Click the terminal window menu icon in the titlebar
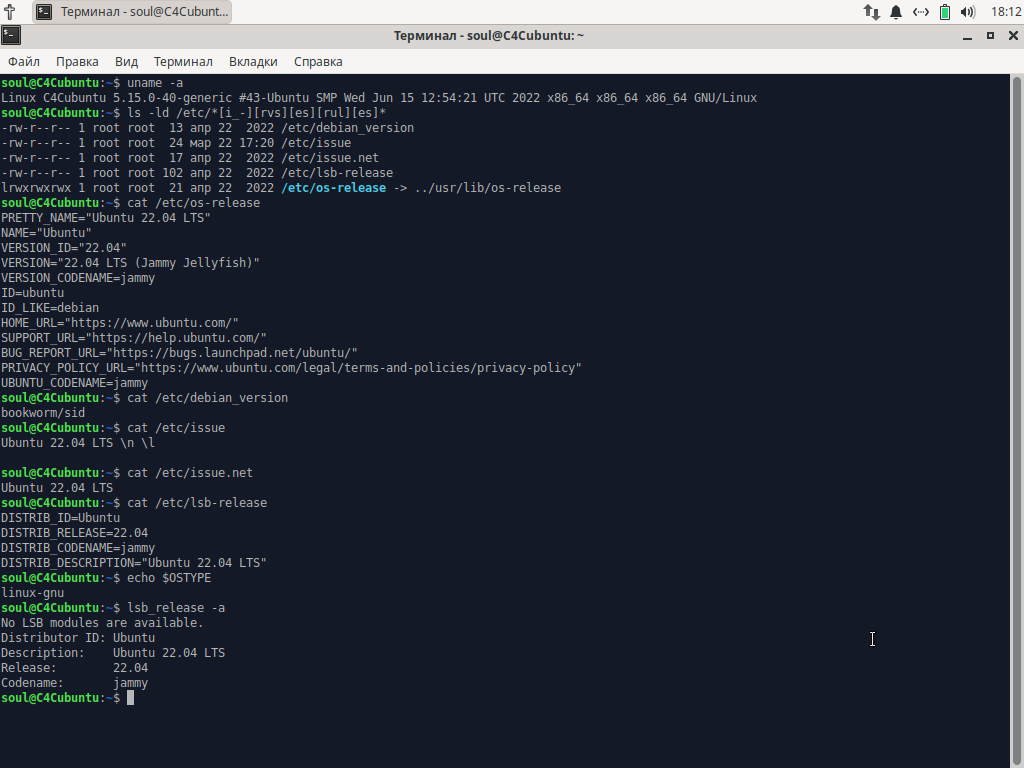1024x768 pixels. (x=10, y=35)
